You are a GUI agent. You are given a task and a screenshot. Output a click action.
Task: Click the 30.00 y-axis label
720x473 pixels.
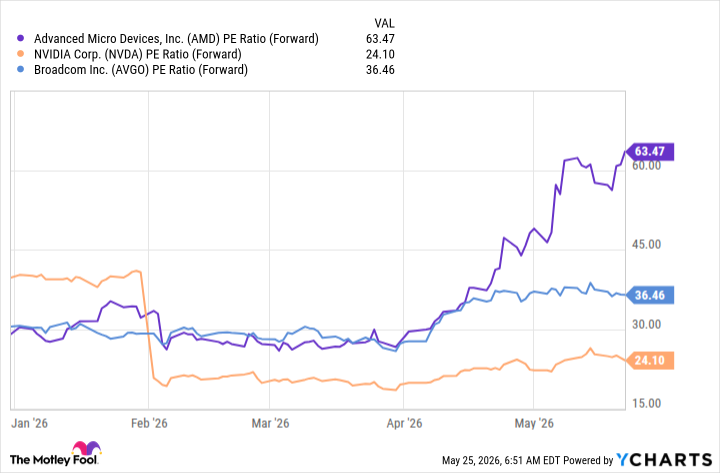click(x=647, y=324)
